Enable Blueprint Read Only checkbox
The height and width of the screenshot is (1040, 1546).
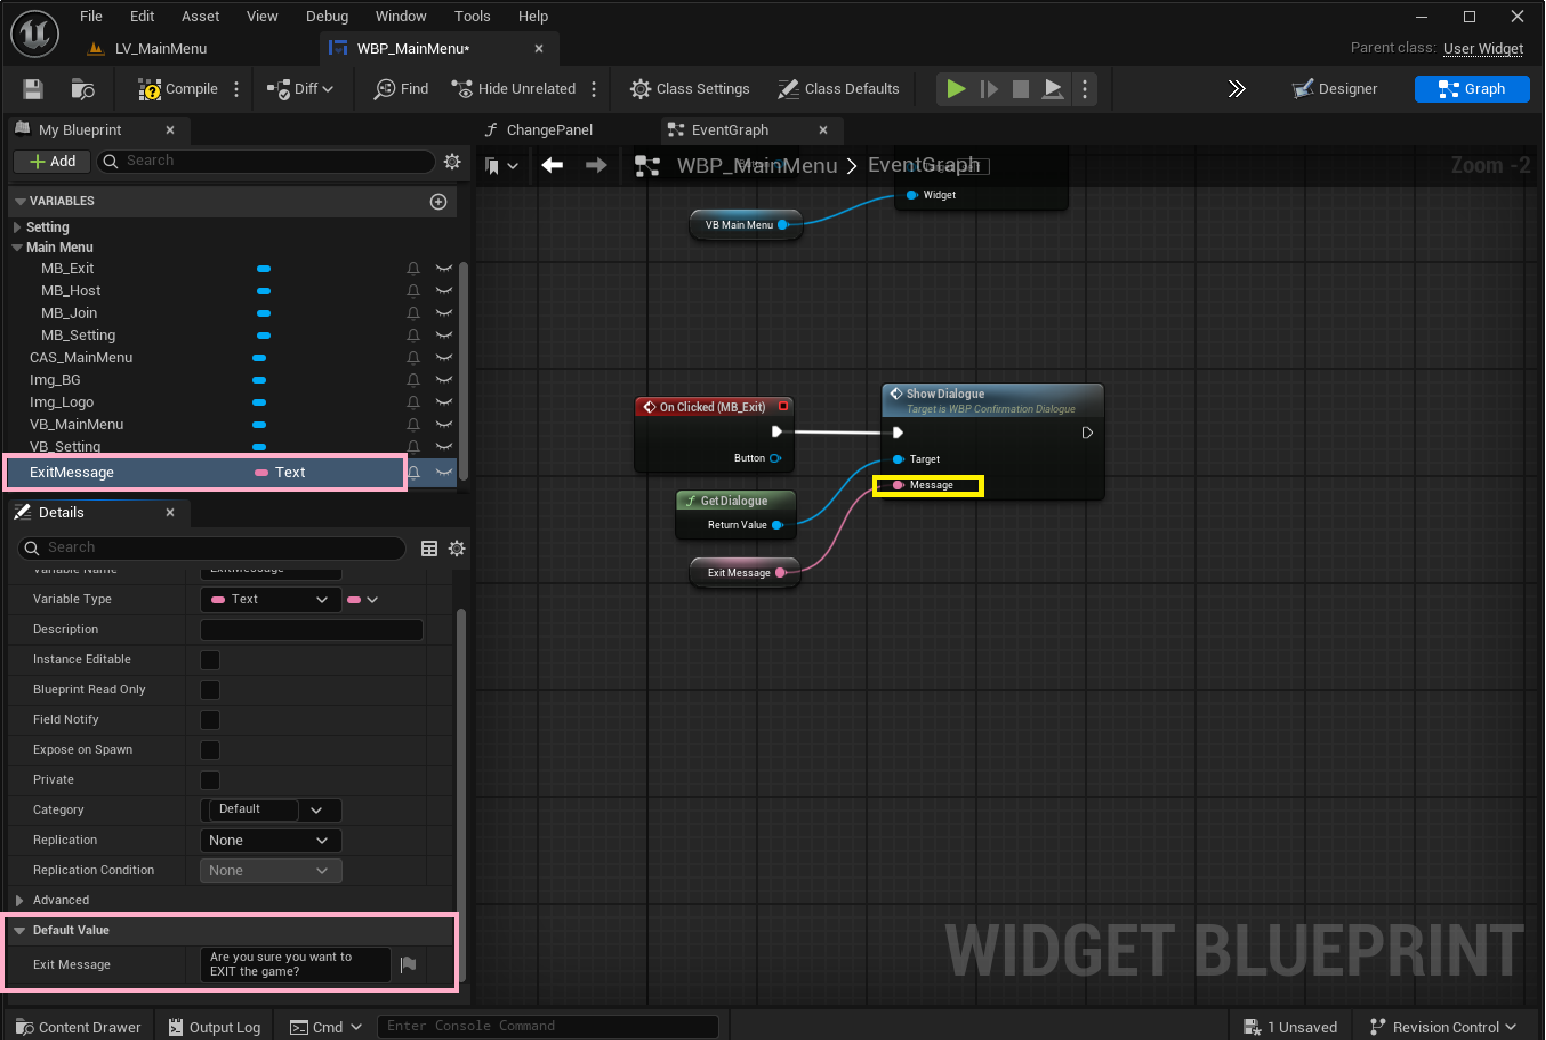[210, 689]
